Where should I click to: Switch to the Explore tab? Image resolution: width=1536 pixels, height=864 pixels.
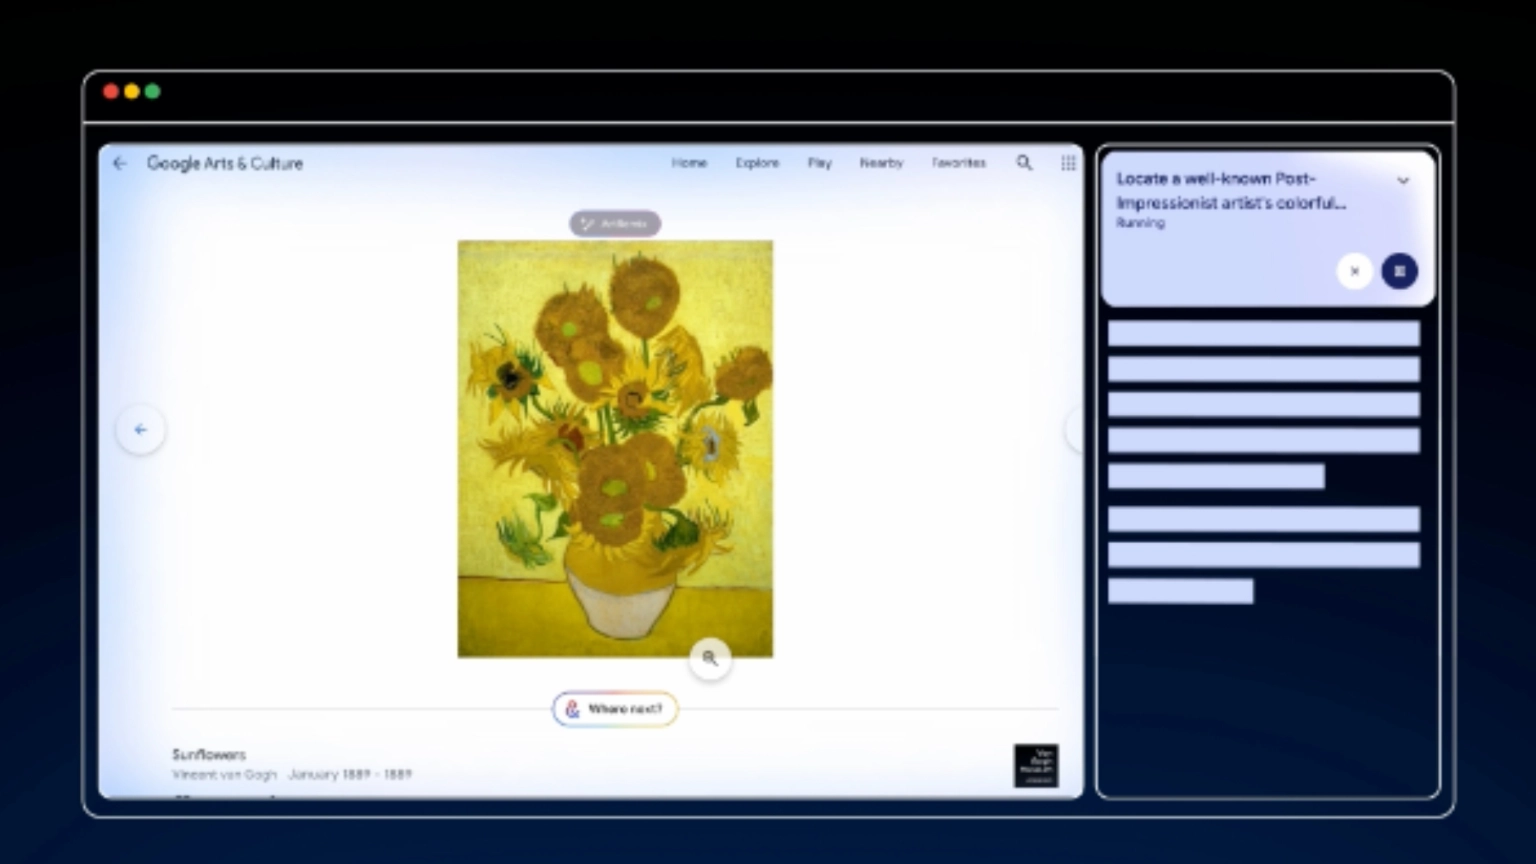point(757,163)
